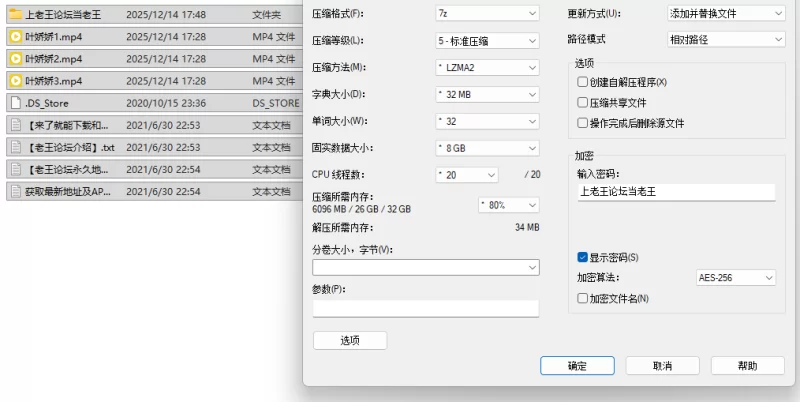The width and height of the screenshot is (800, 402).
Task: Open the memory percentage dropdown showing 80%
Action: point(509,205)
